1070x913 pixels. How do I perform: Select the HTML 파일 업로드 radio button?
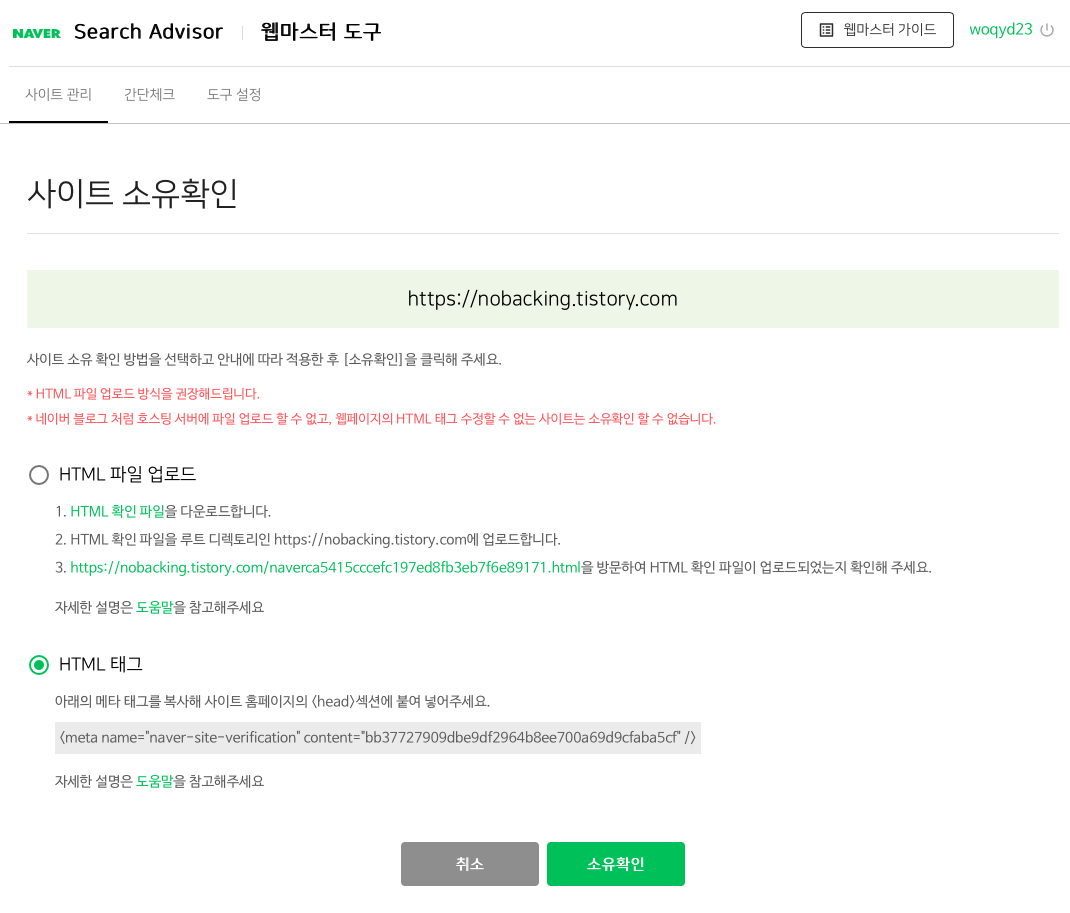pyautogui.click(x=39, y=474)
